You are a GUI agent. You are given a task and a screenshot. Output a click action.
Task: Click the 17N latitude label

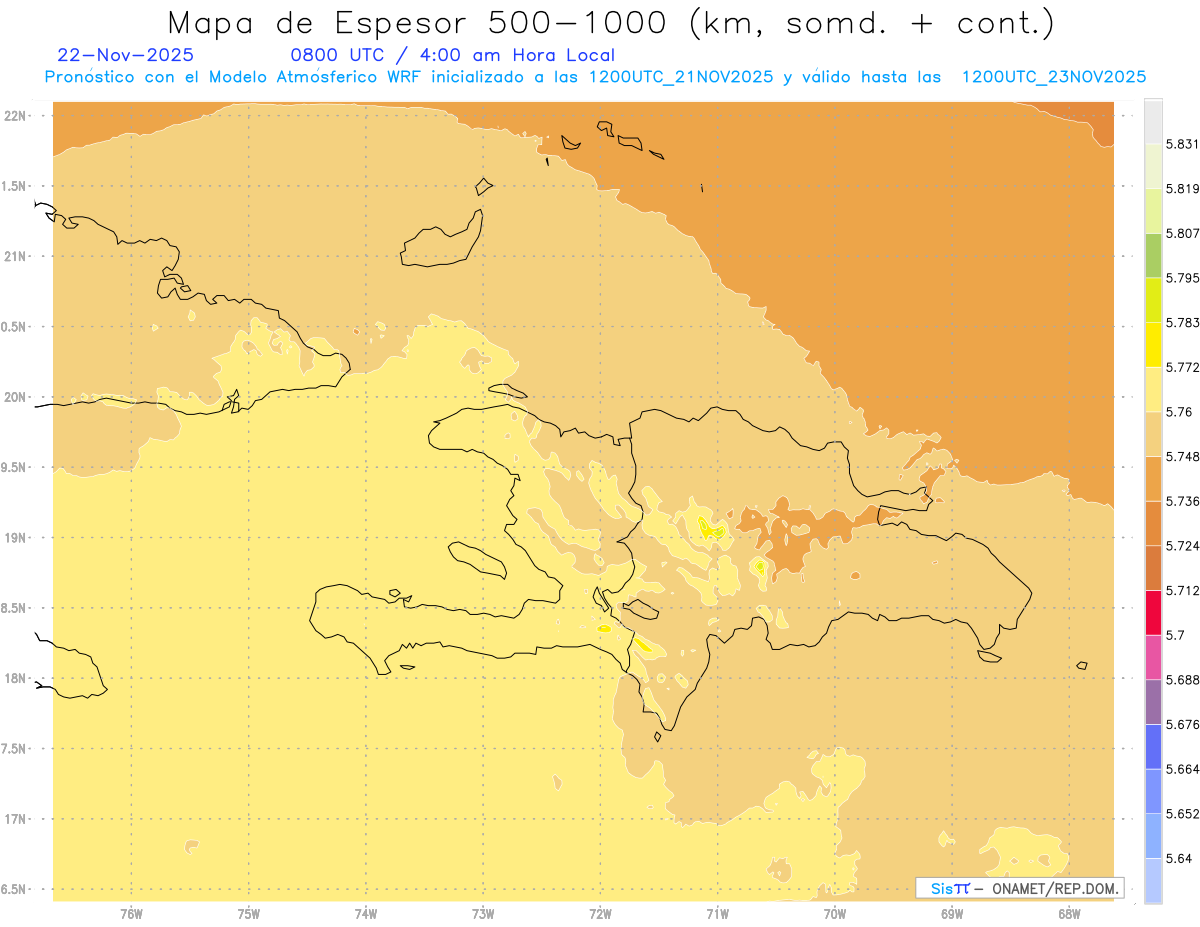[x=15, y=820]
